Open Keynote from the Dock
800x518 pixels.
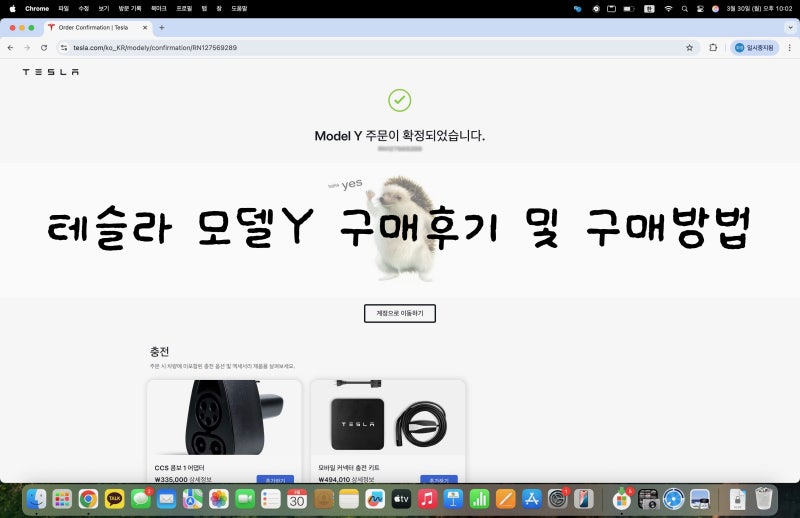(x=453, y=499)
